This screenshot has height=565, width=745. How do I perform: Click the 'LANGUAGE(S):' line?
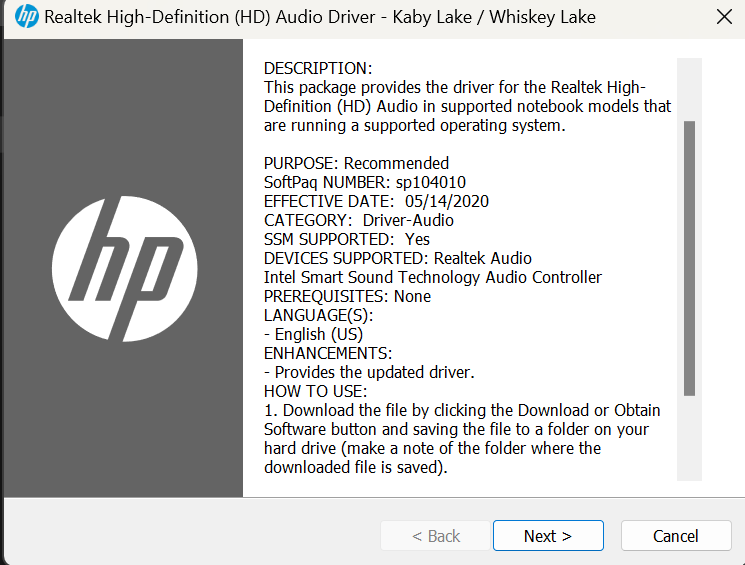click(318, 316)
